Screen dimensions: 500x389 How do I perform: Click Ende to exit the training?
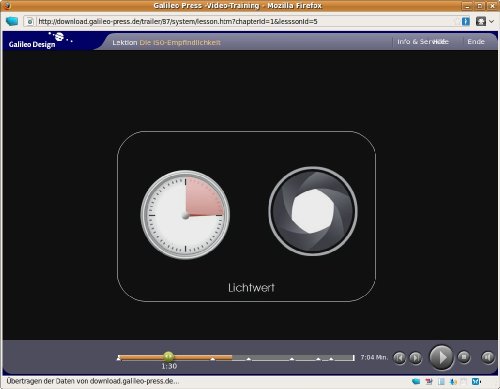click(476, 42)
